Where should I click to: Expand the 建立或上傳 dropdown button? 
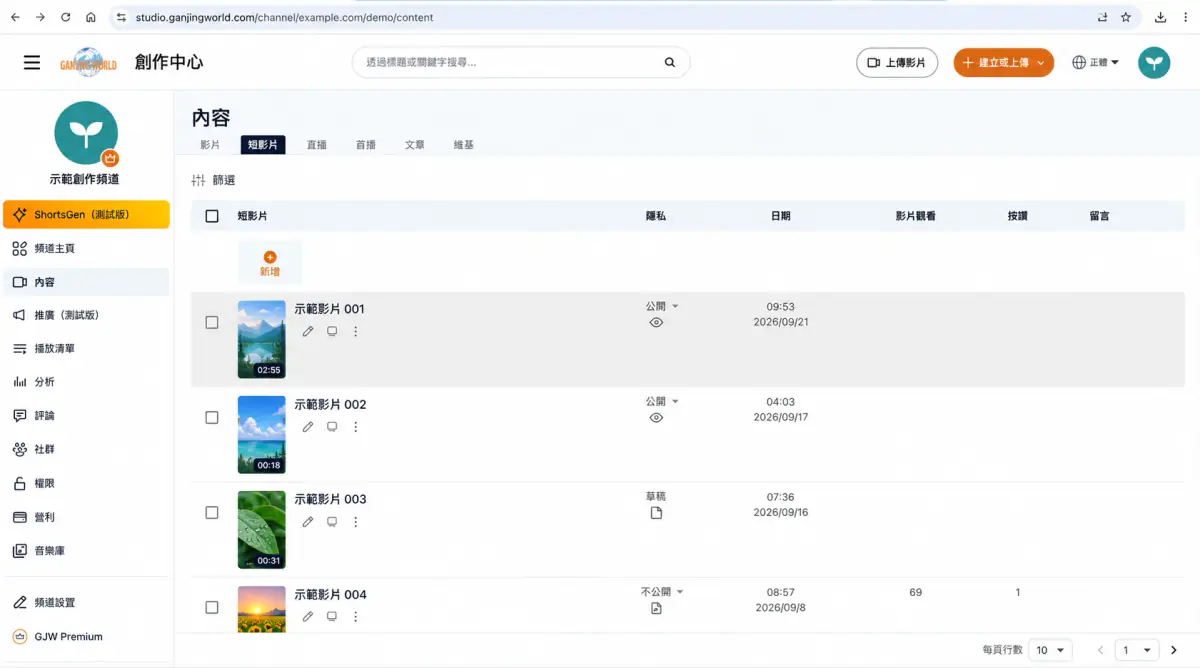click(x=1003, y=62)
